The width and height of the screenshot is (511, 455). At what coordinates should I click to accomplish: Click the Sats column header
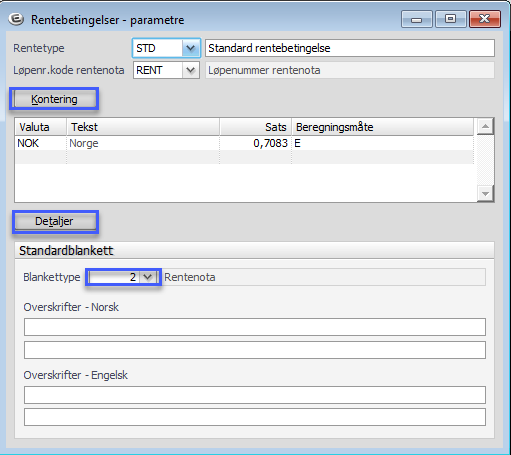[256, 127]
